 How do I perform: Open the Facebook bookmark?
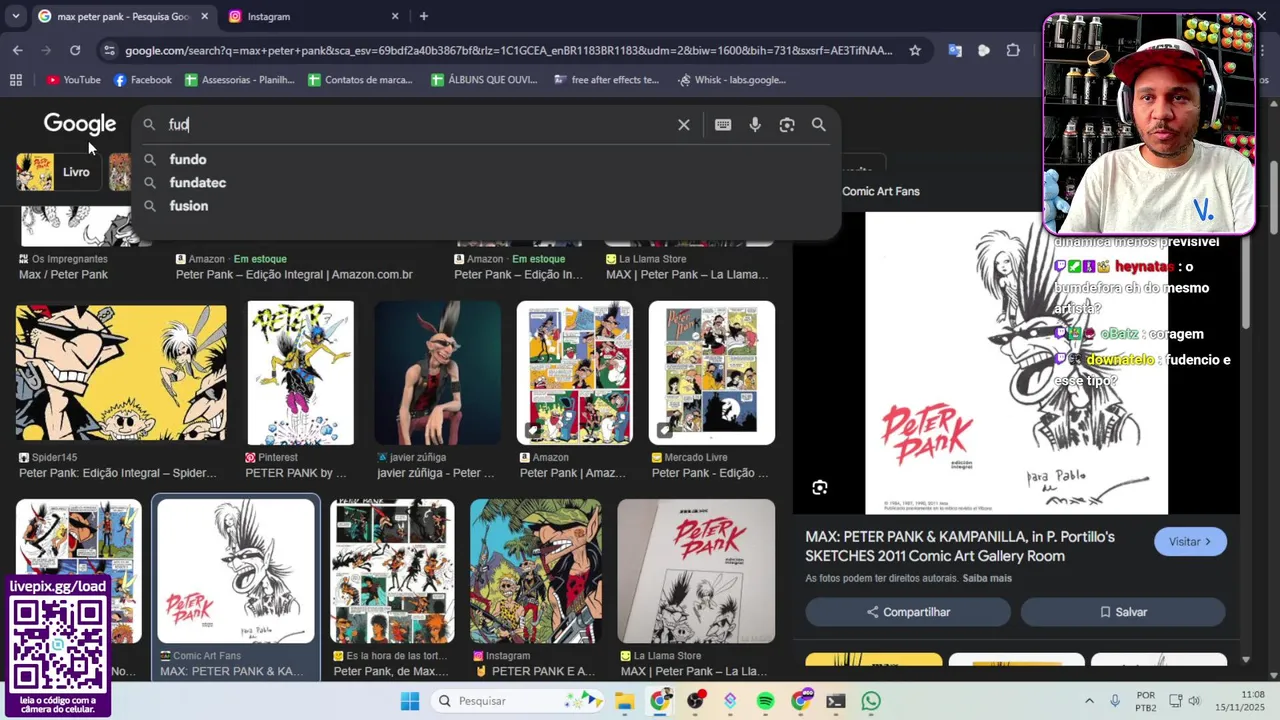pos(142,80)
